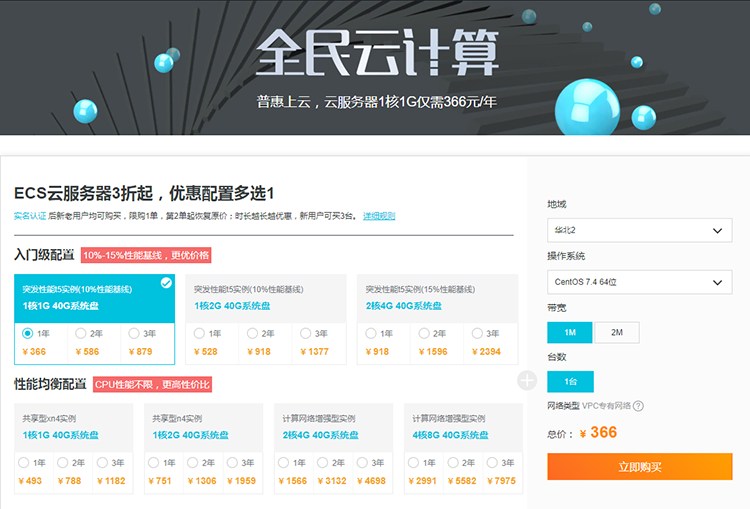Choose 1年 ¥751 shared n4 plan

click(x=154, y=462)
